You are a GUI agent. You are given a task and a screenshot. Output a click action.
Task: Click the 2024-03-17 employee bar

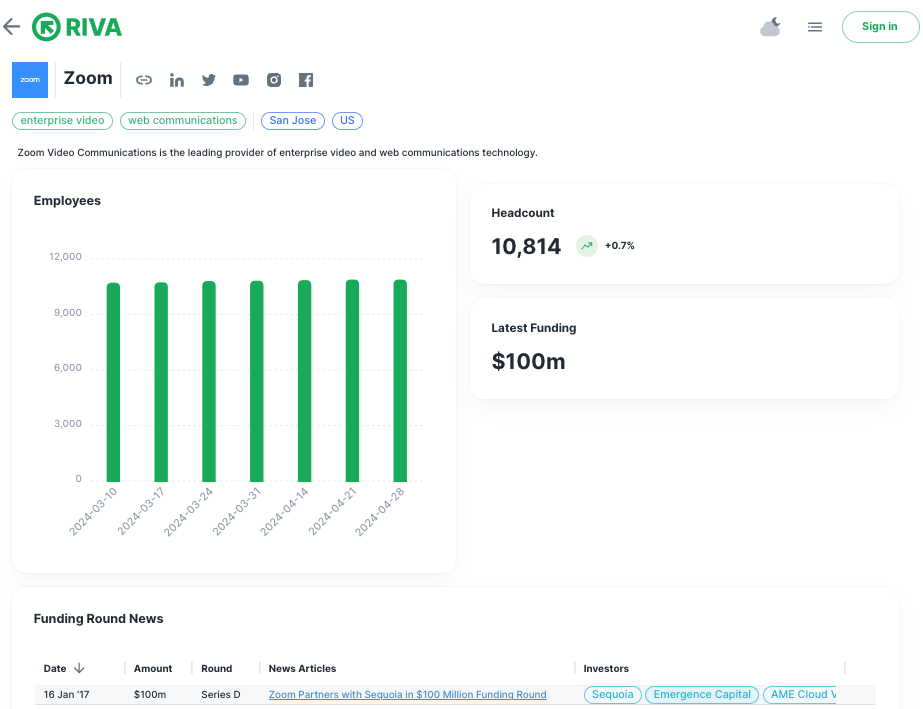click(161, 382)
